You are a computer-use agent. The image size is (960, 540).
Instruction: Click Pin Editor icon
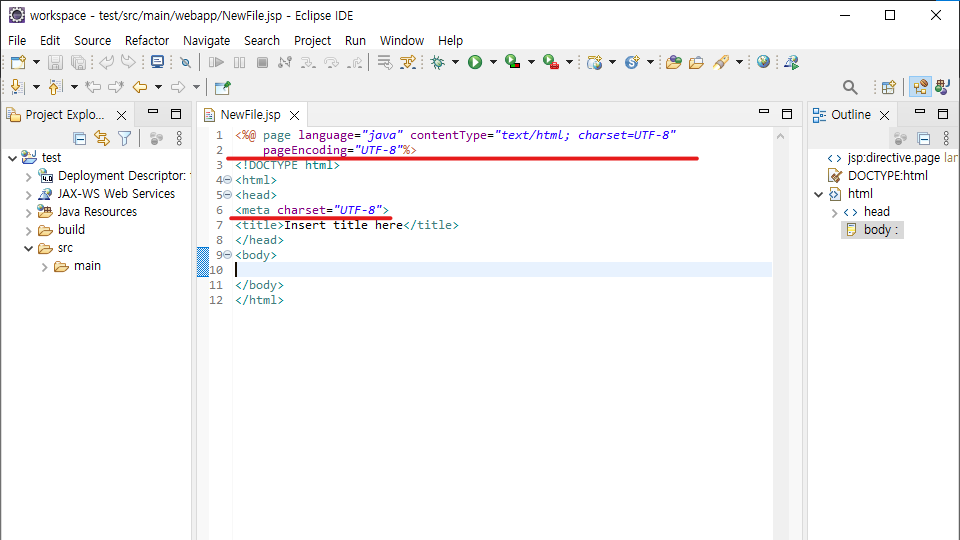coord(222,88)
